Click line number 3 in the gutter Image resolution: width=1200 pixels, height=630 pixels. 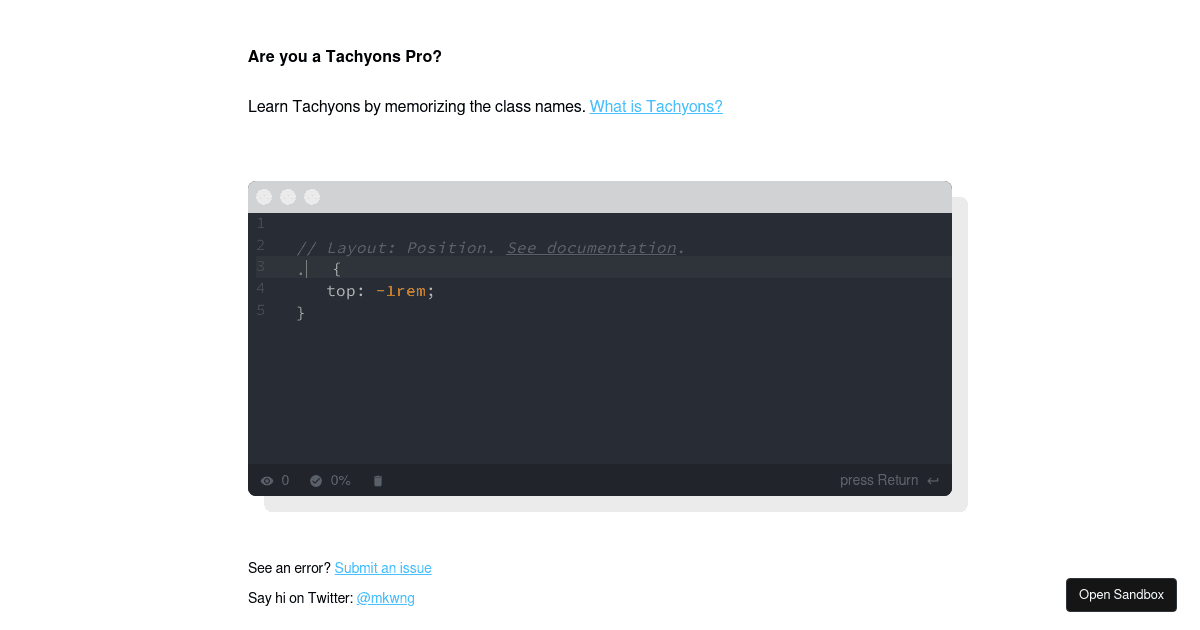pyautogui.click(x=260, y=267)
